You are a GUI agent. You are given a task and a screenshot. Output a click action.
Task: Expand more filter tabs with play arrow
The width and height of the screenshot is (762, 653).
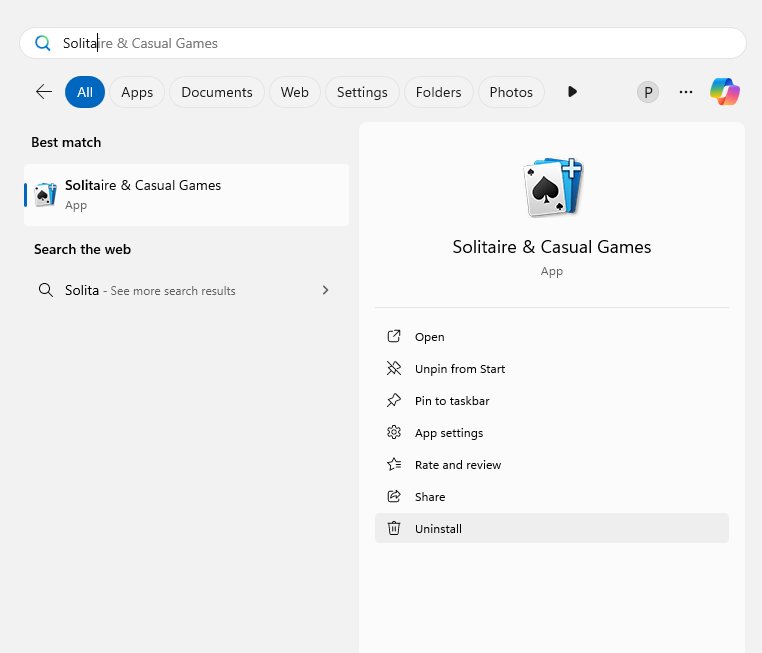pyautogui.click(x=572, y=92)
